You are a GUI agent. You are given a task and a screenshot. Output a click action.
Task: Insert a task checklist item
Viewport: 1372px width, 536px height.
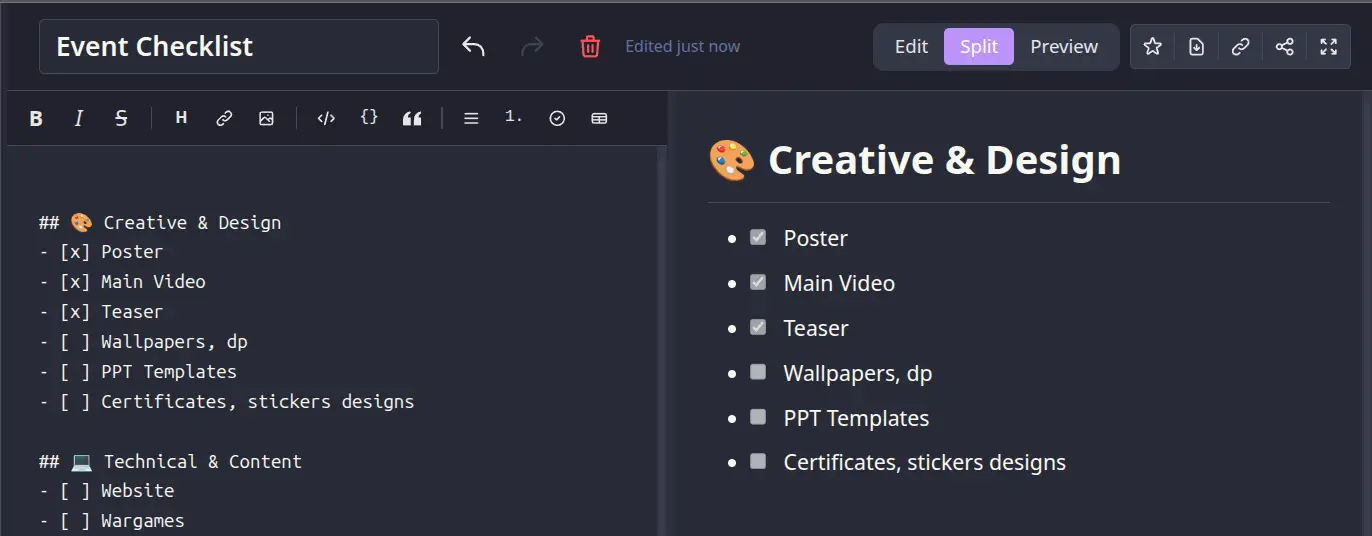[x=557, y=118]
